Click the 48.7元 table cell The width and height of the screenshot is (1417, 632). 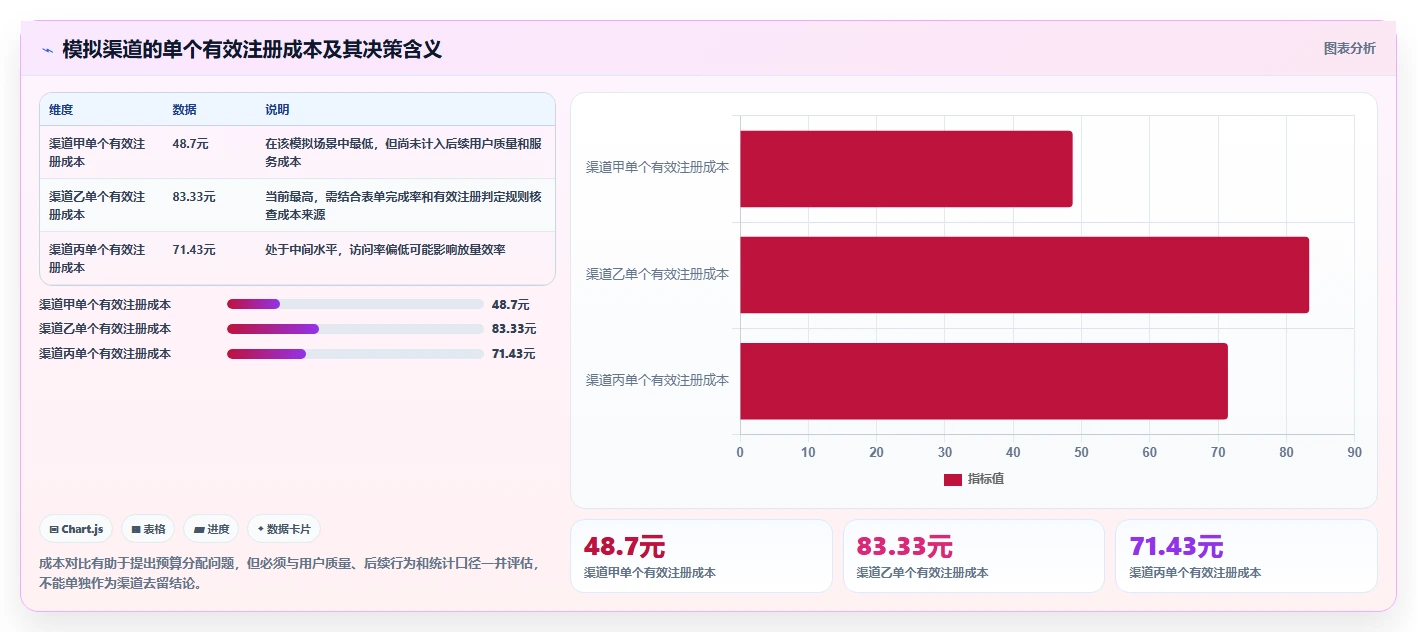[190, 144]
